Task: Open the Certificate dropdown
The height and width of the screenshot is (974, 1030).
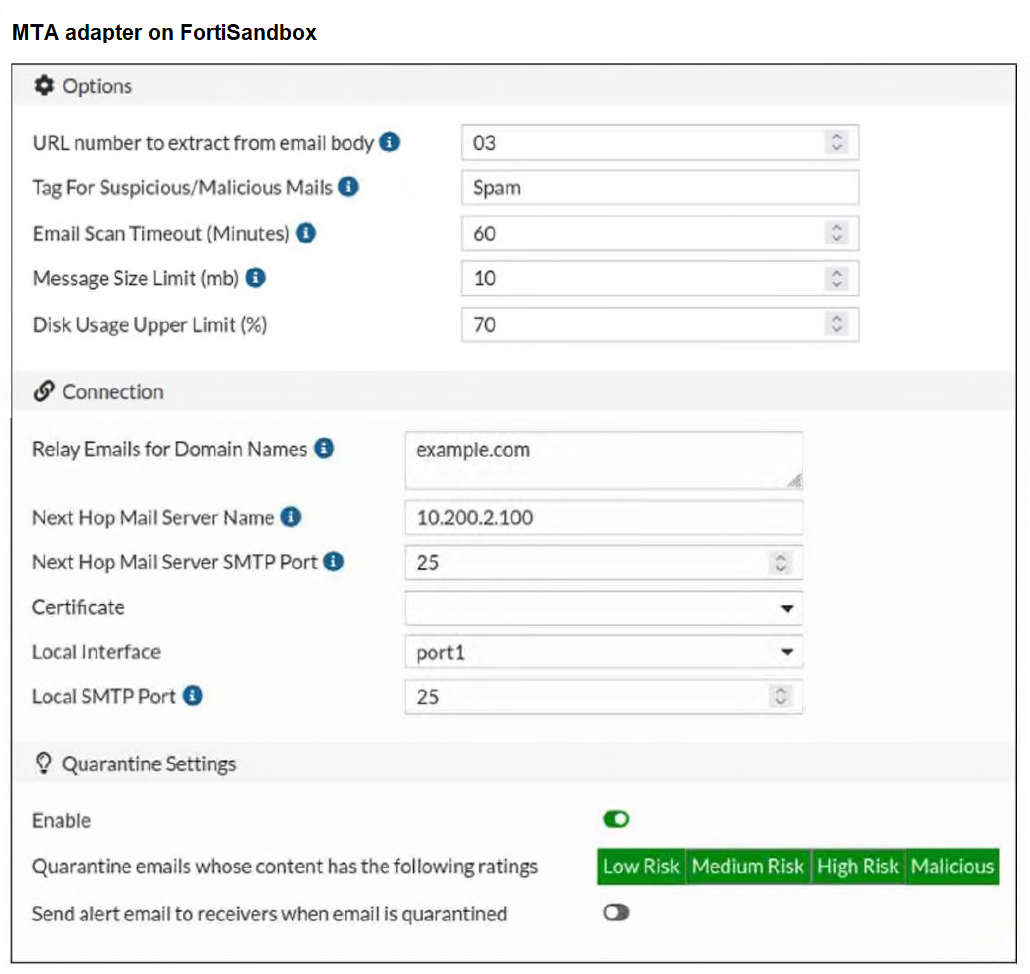Action: (604, 608)
